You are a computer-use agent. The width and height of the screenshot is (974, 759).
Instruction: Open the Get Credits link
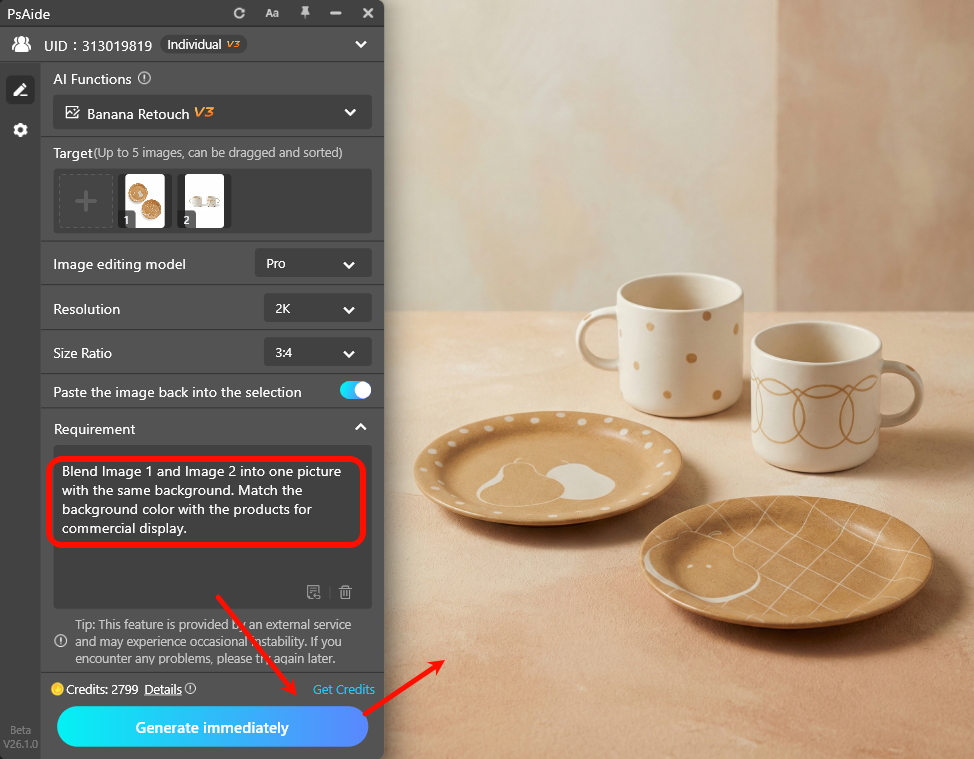[x=343, y=689]
